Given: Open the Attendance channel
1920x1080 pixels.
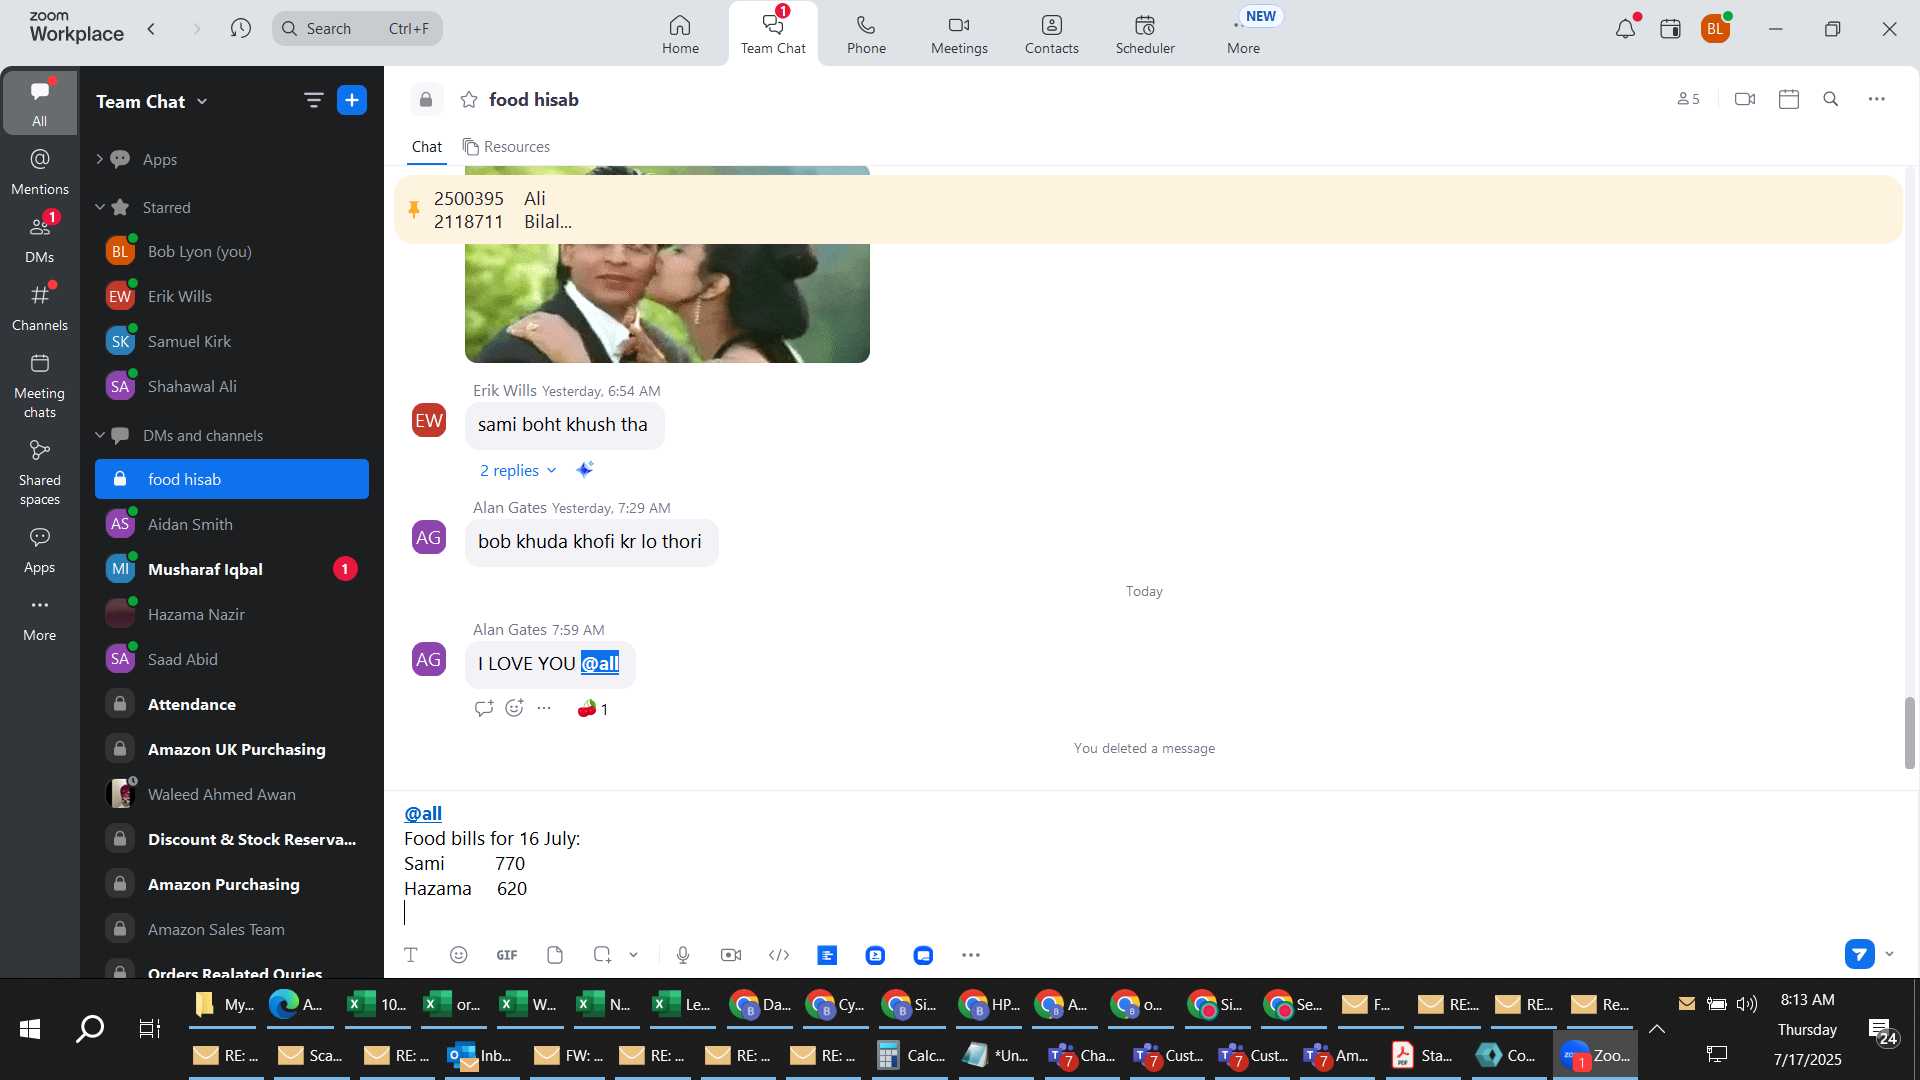Looking at the screenshot, I should (232, 704).
